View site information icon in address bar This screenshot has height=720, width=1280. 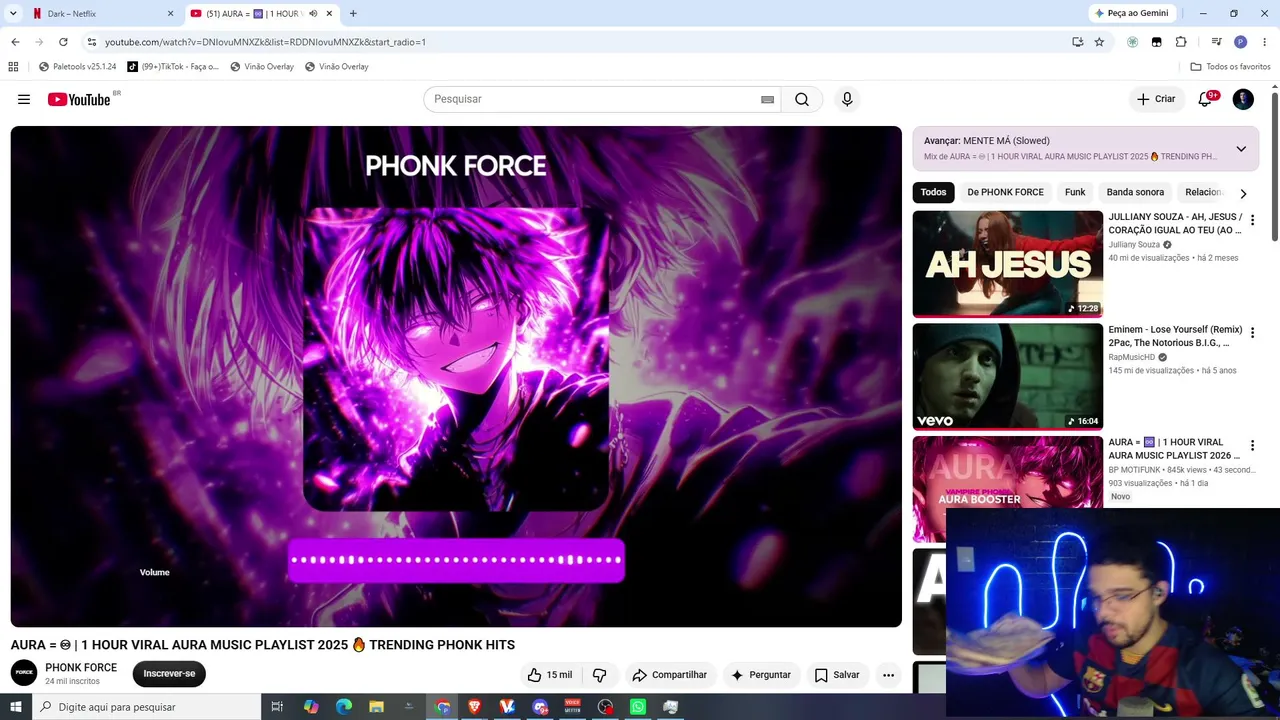(x=91, y=42)
